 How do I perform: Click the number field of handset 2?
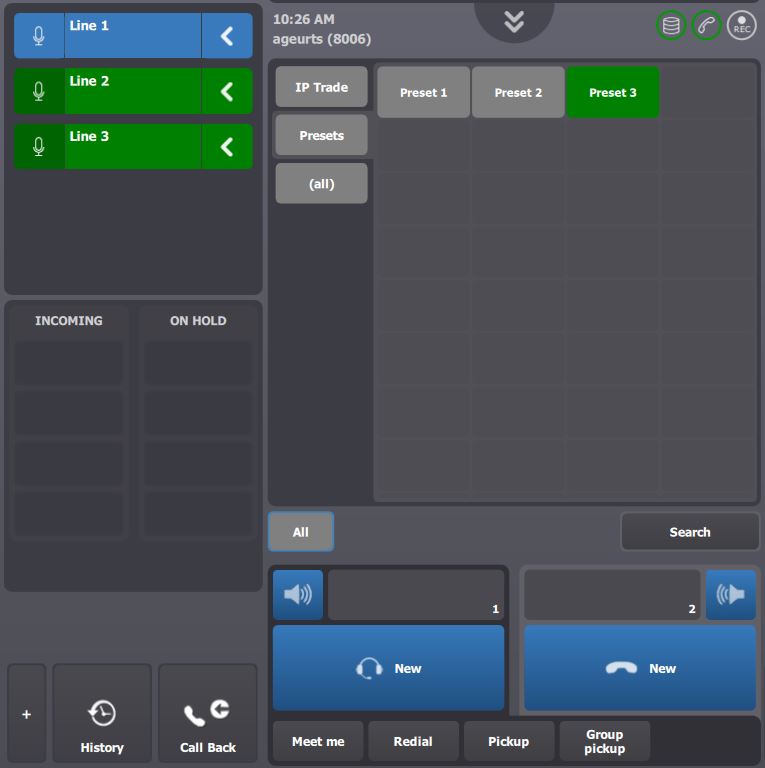pyautogui.click(x=612, y=595)
